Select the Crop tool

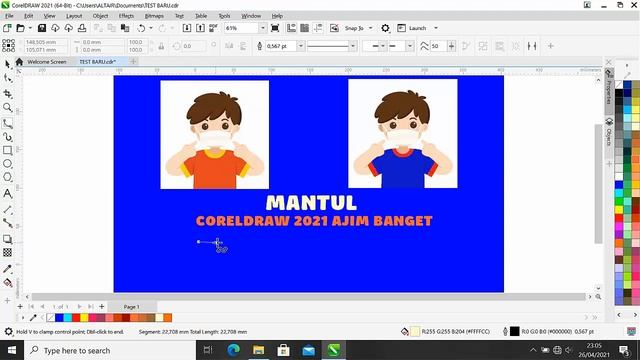(x=7, y=93)
